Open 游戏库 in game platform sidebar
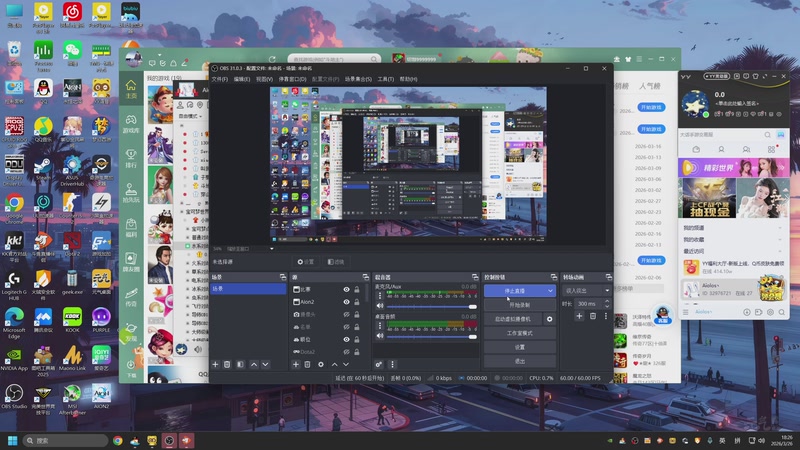Viewport: 800px width, 450px height. tap(131, 123)
